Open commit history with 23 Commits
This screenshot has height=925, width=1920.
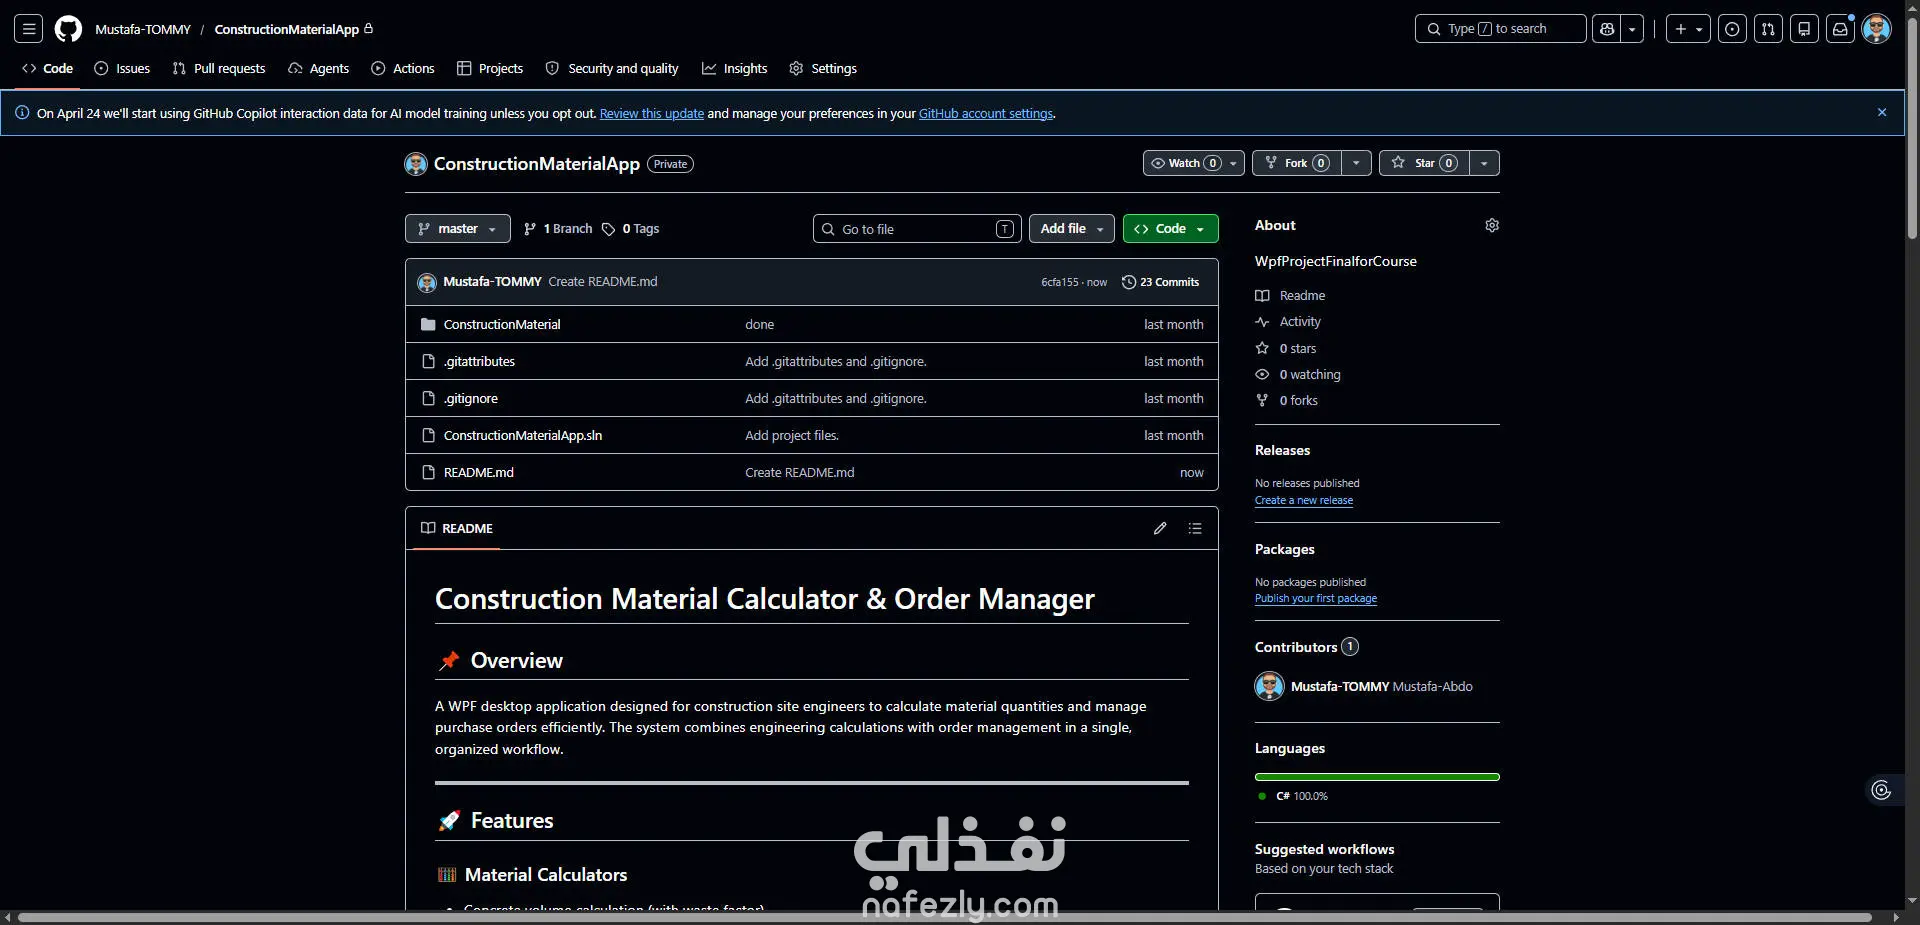click(1160, 282)
